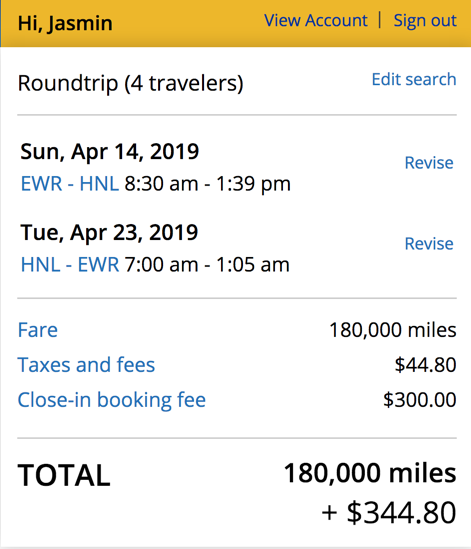The image size is (471, 549).
Task: Sign out of Jasmin's account
Action: (x=425, y=20)
